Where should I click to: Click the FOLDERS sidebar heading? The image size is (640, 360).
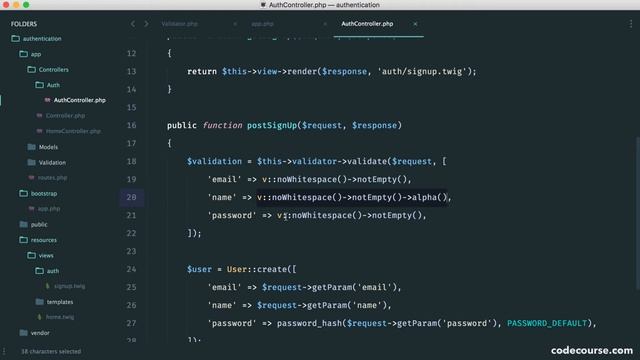pyautogui.click(x=24, y=24)
